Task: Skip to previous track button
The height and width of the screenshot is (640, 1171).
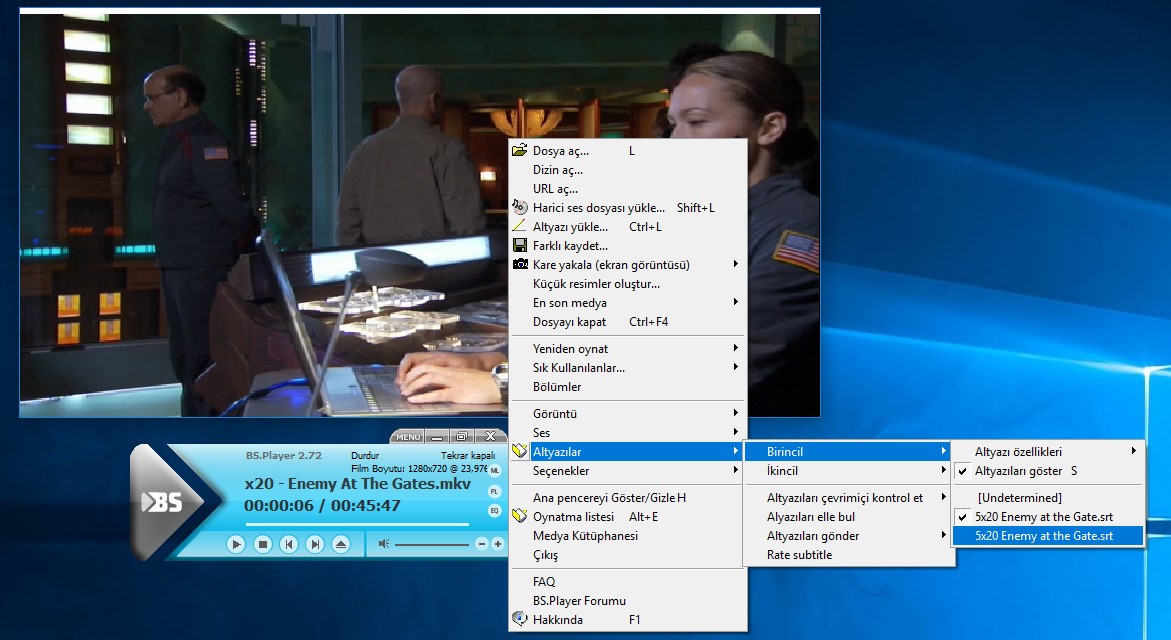Action: tap(288, 544)
